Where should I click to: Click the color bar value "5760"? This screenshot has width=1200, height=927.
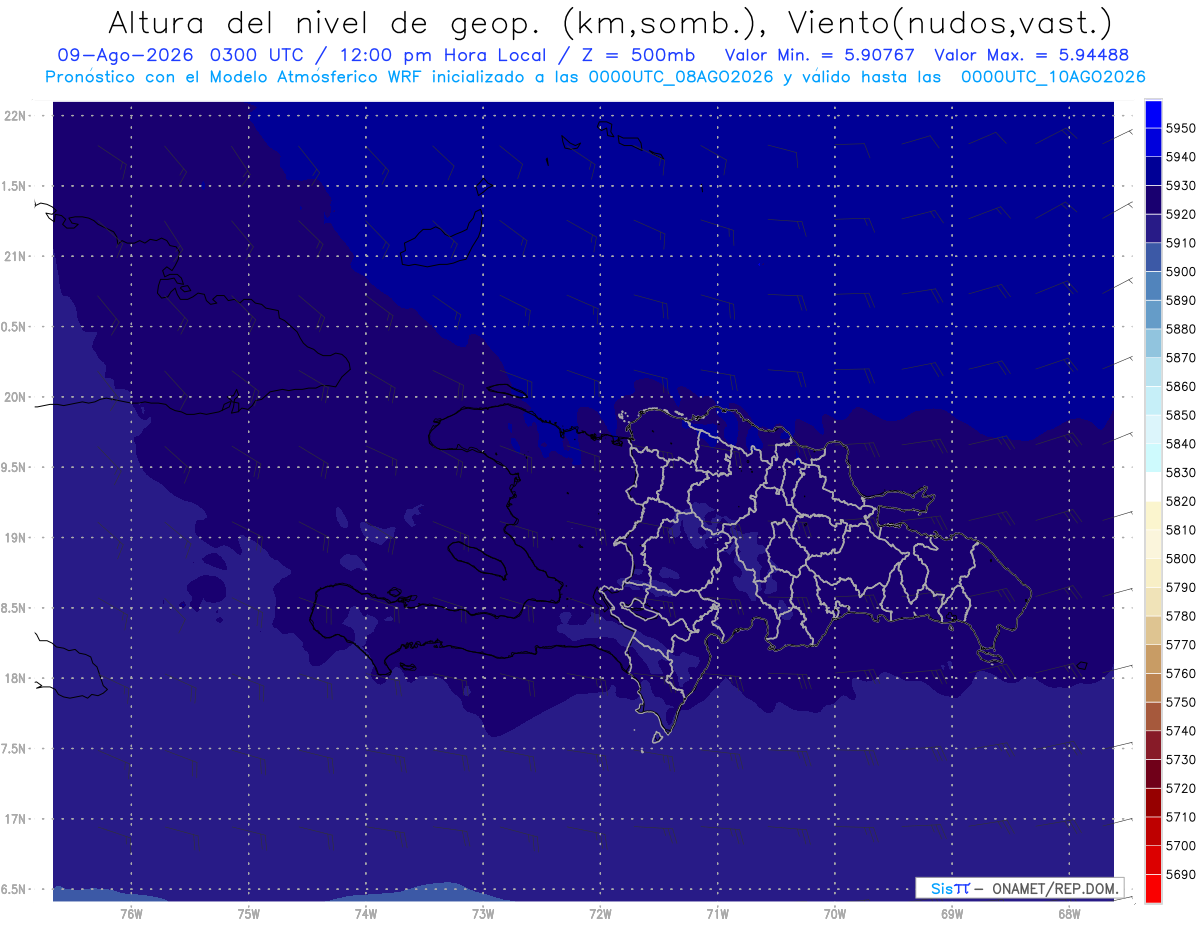point(1180,674)
